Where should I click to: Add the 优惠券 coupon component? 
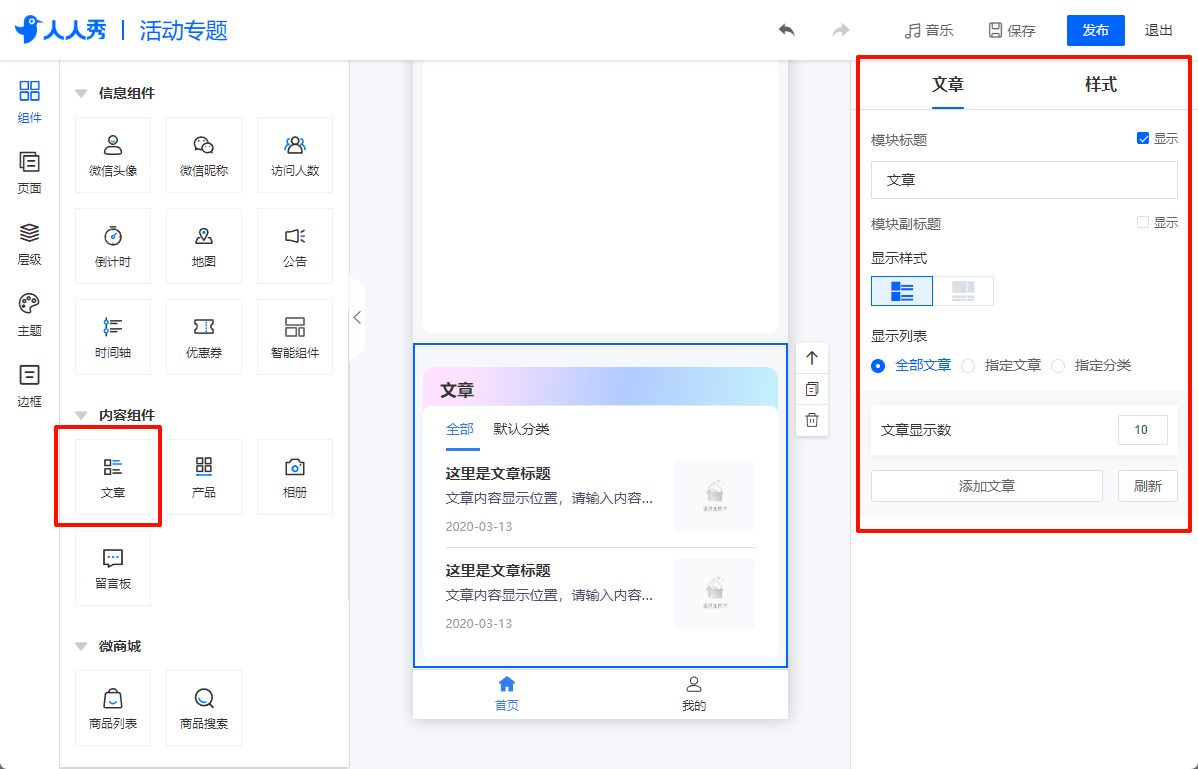pos(204,337)
